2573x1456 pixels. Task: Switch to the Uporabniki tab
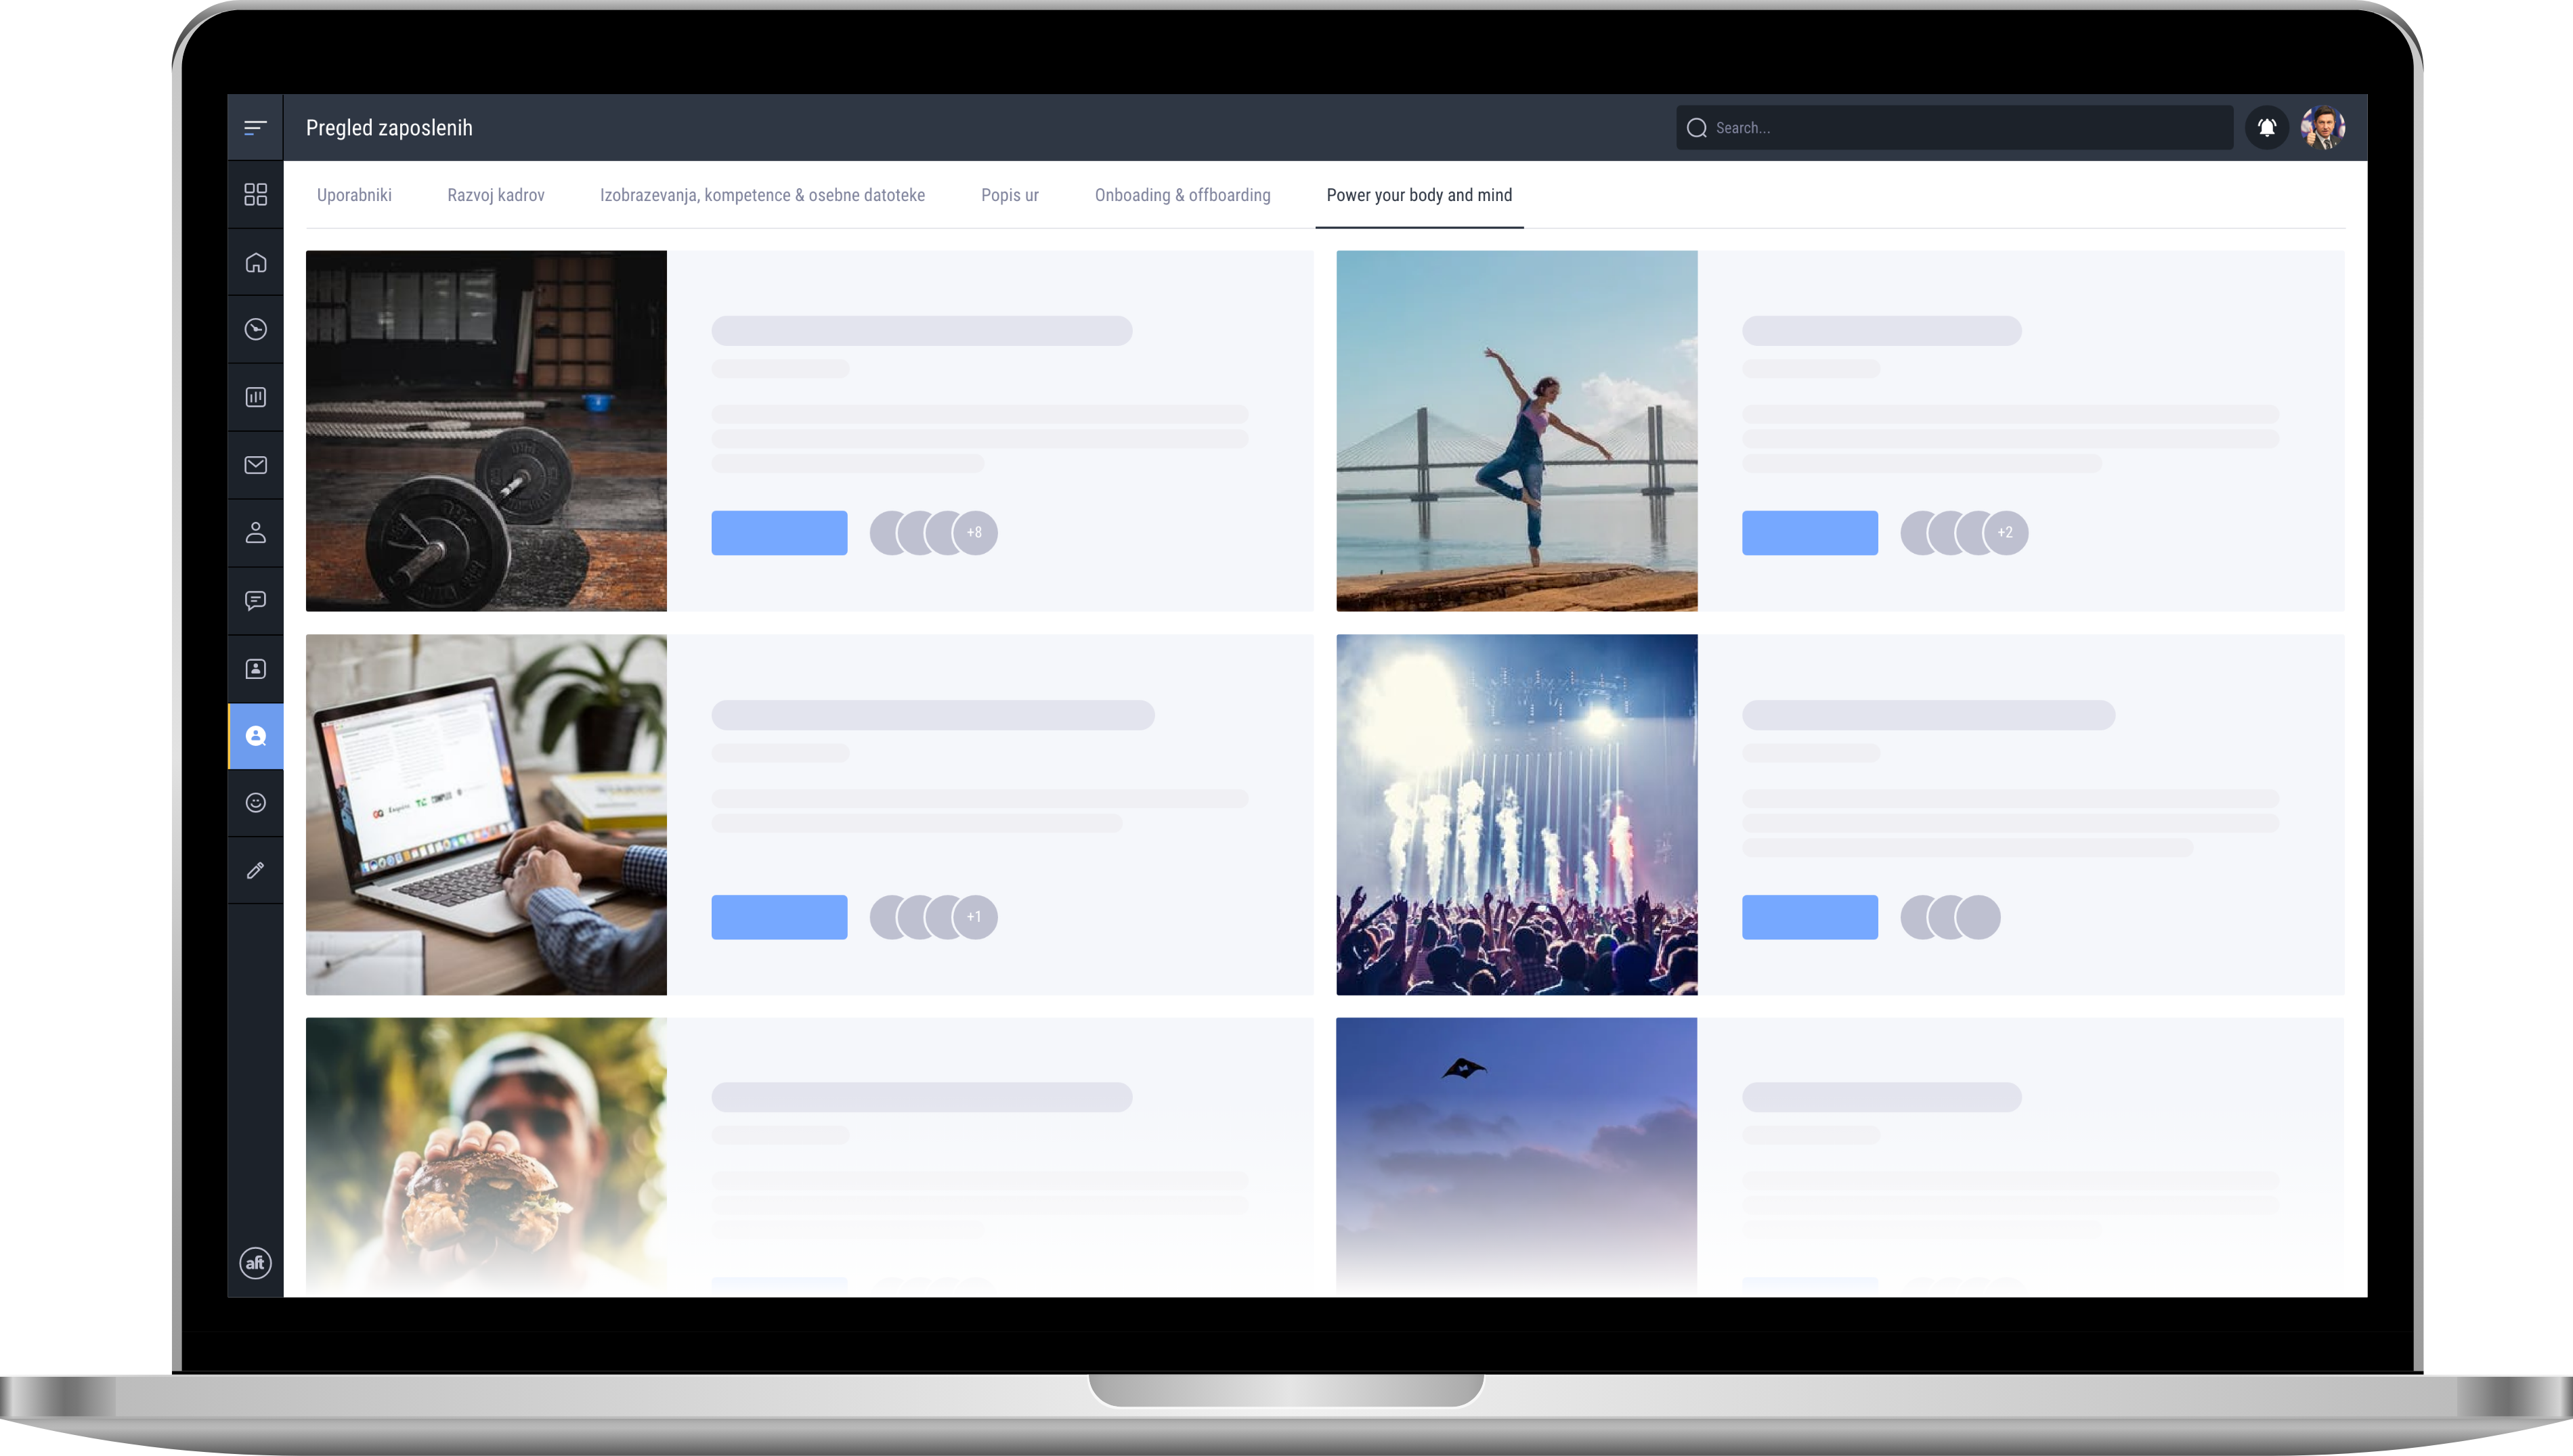354,195
